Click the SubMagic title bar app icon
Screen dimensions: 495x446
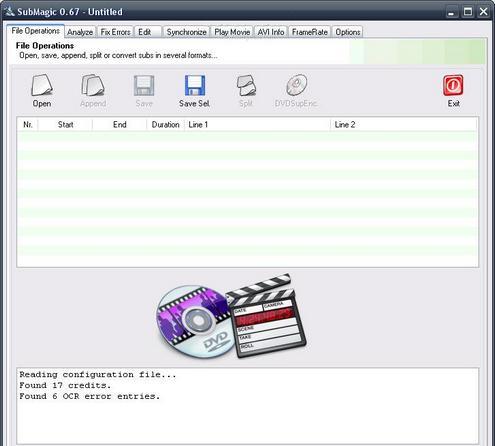(x=9, y=11)
